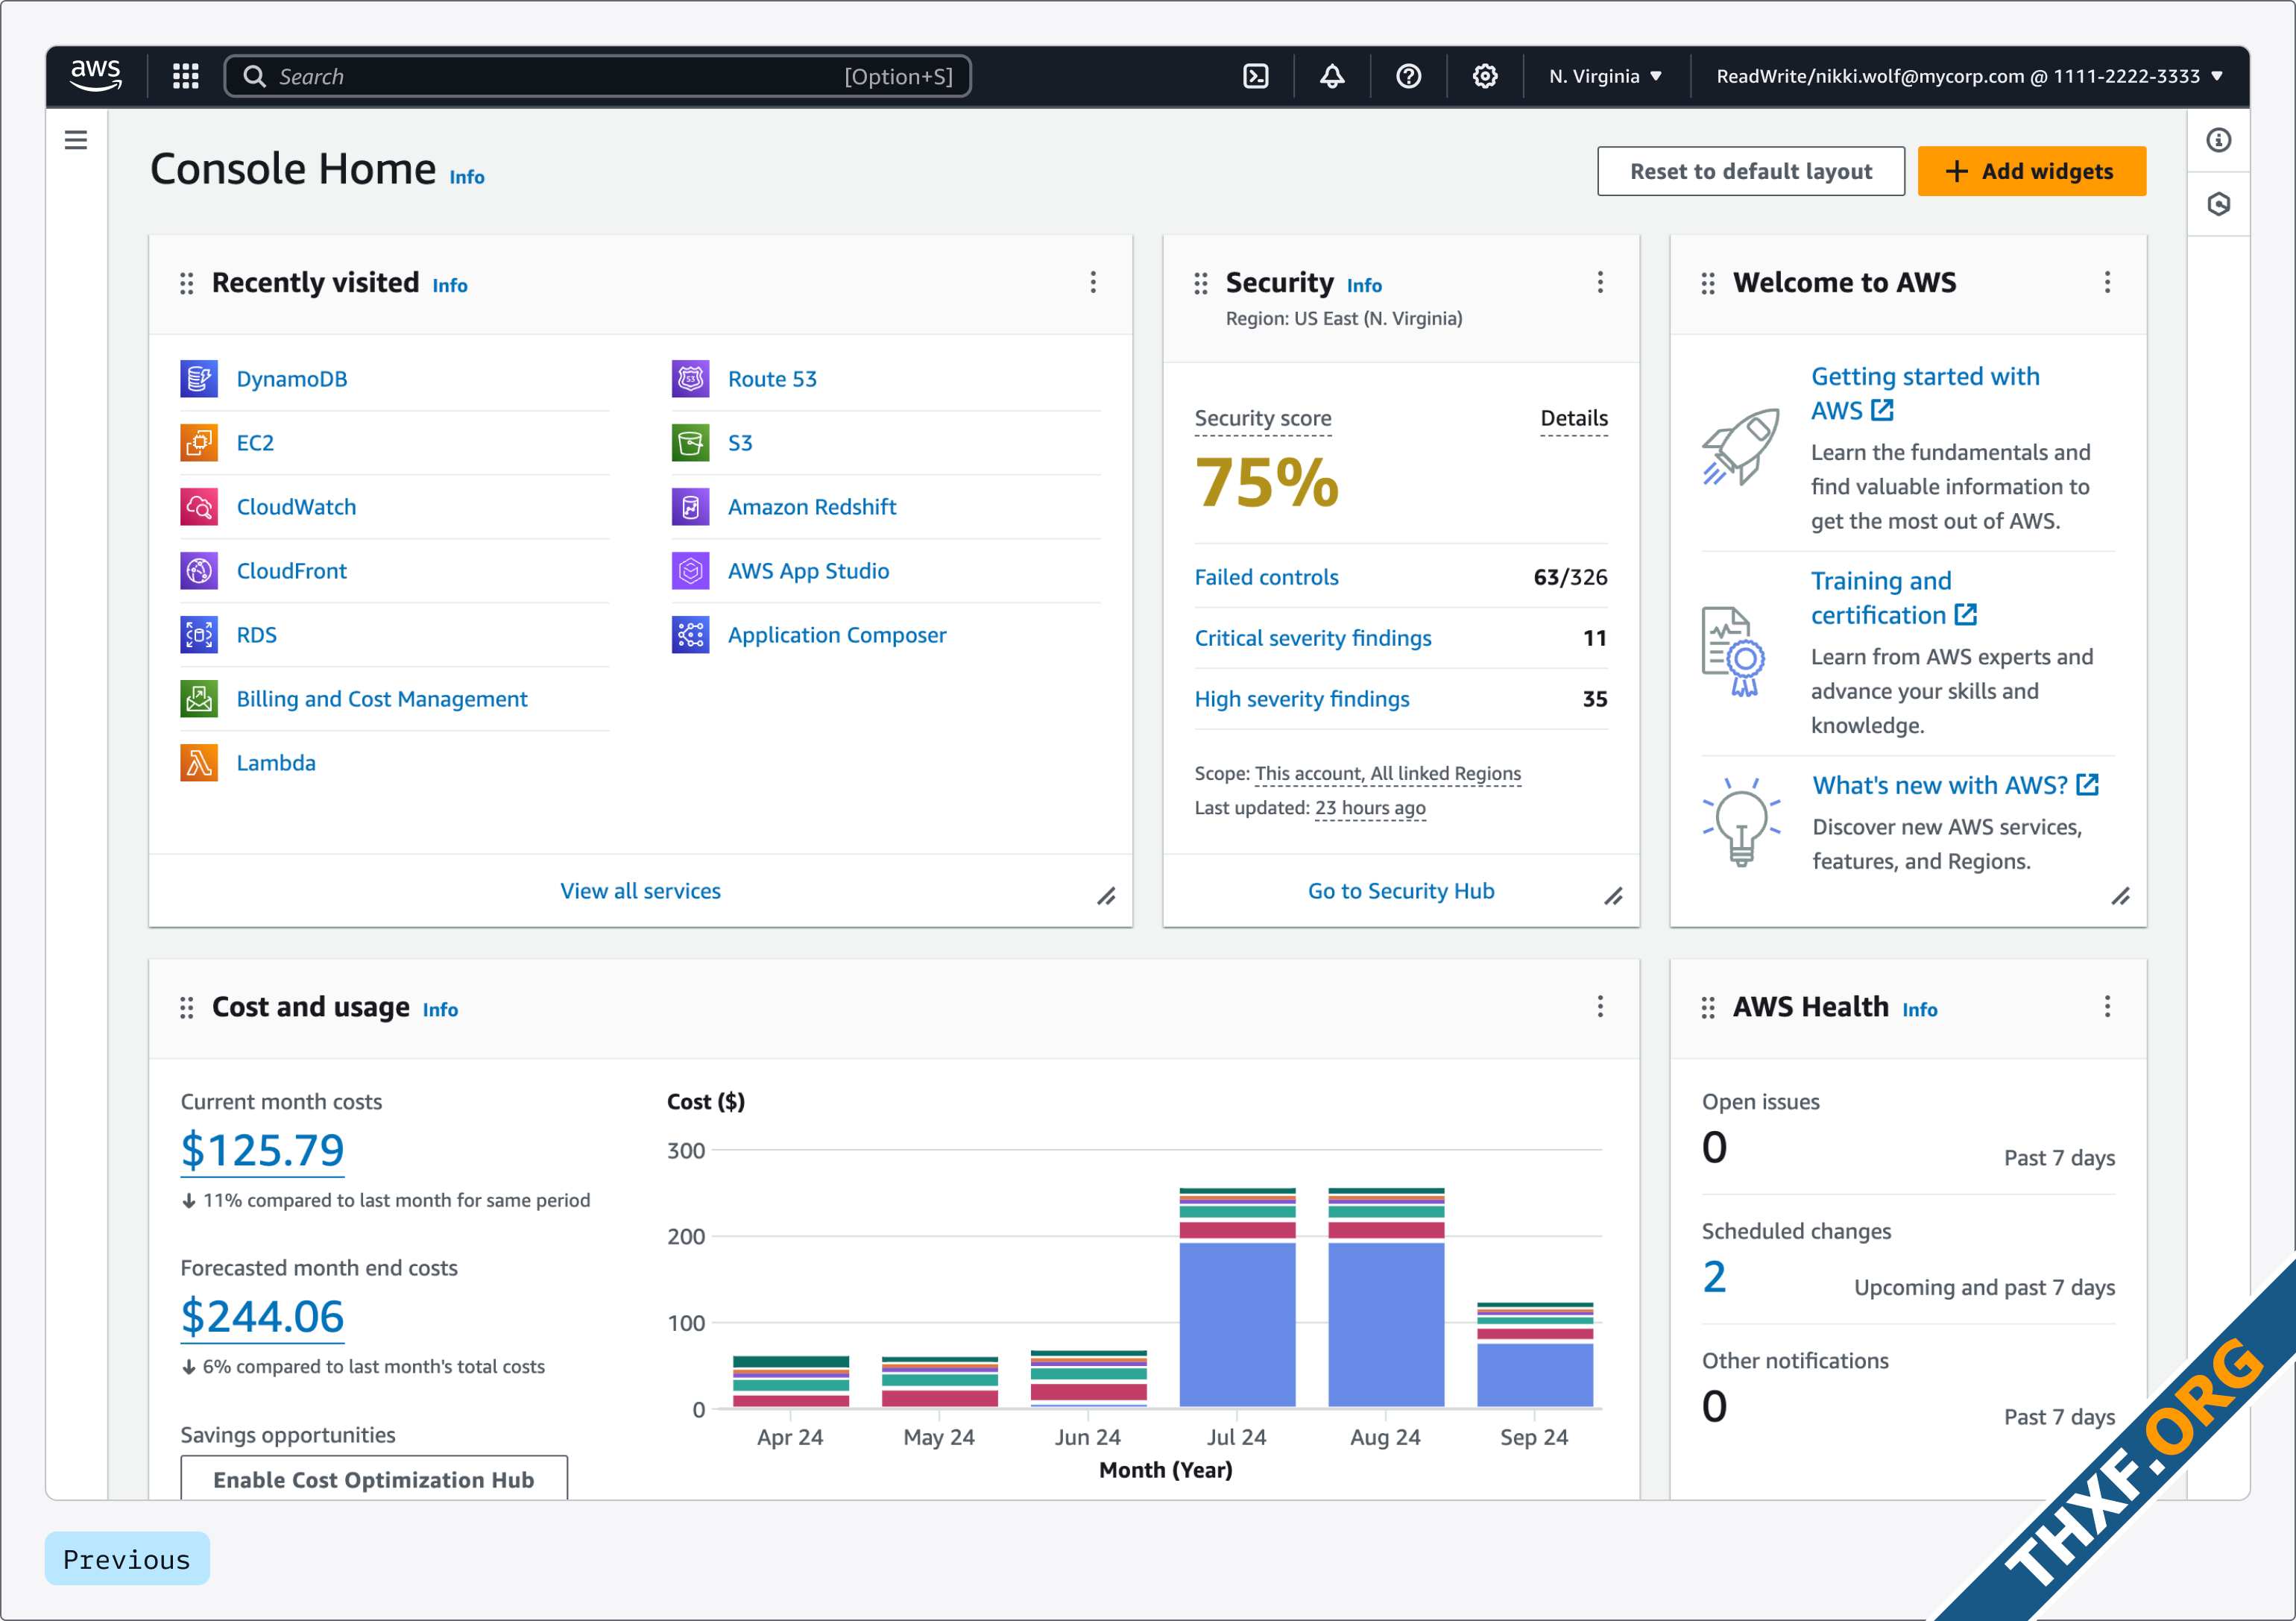Click the AWS App Studio icon
This screenshot has width=2296, height=1621.
pos(691,571)
